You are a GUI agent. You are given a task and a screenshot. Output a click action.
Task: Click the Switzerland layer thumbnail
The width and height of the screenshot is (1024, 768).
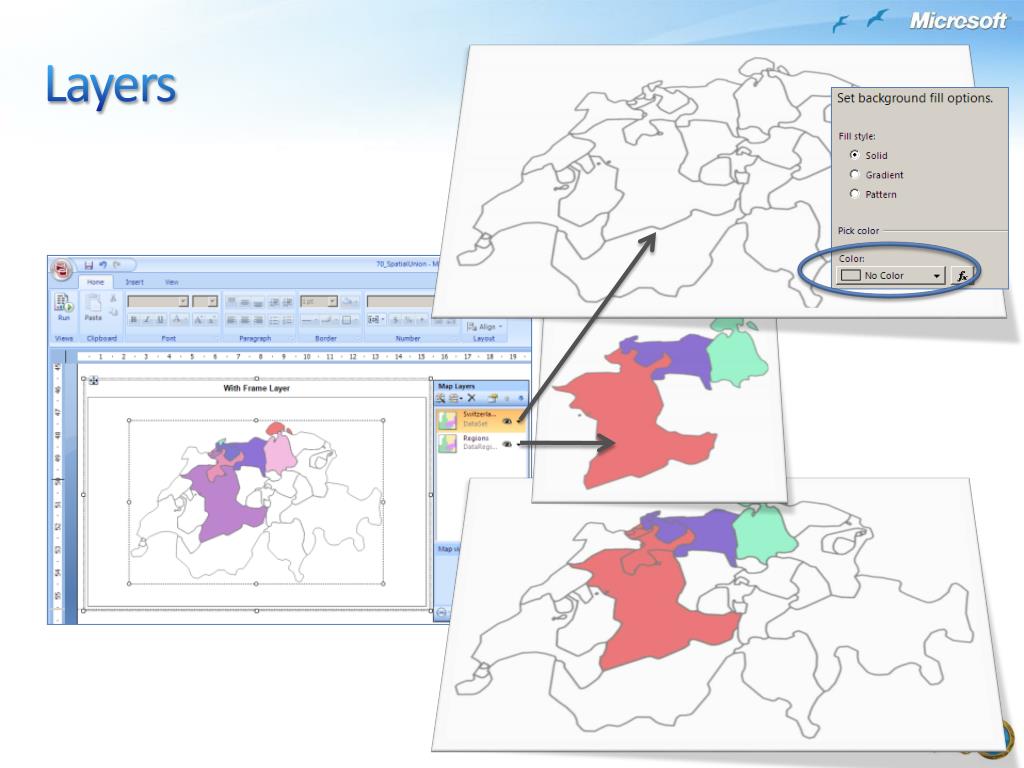pyautogui.click(x=447, y=421)
